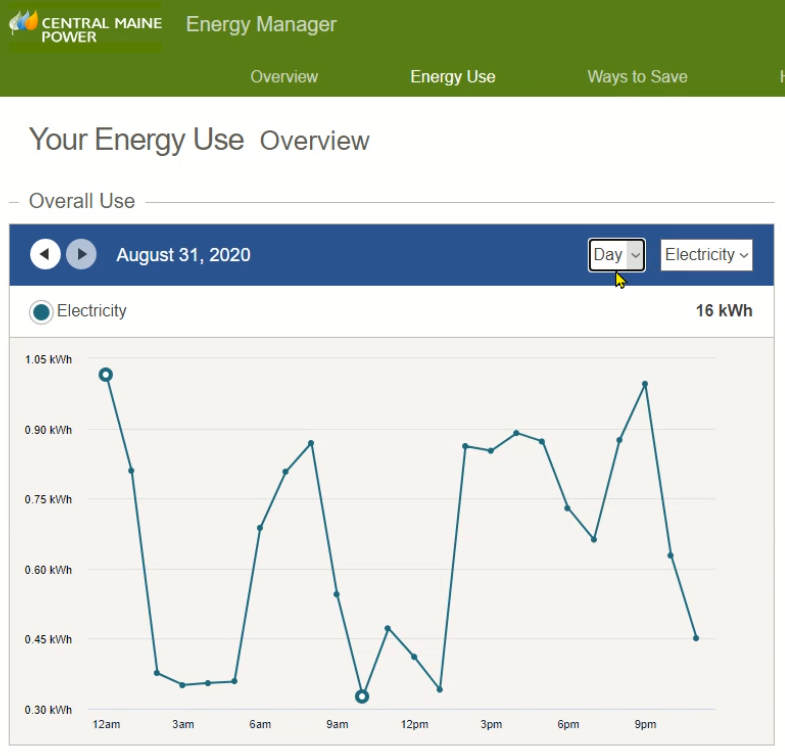
Task: Advance to next day with forward arrow
Action: [81, 255]
